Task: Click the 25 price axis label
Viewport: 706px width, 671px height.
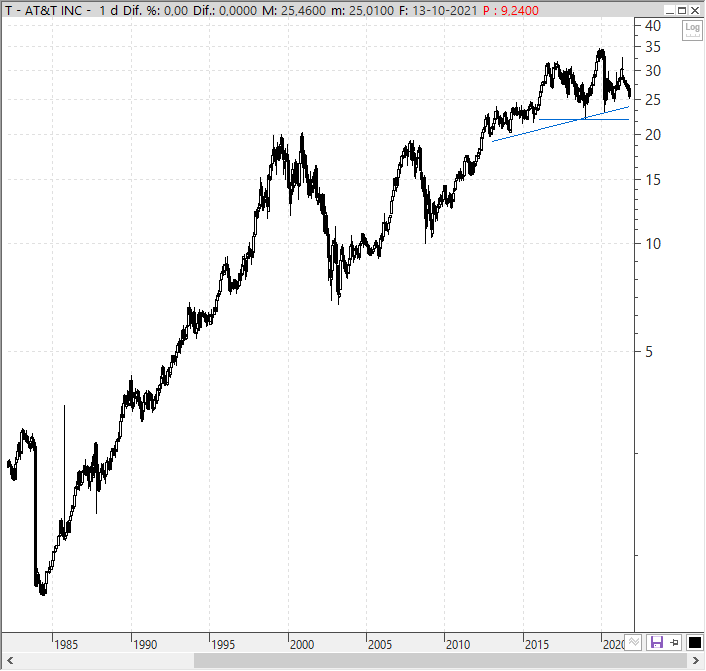Action: coord(653,100)
